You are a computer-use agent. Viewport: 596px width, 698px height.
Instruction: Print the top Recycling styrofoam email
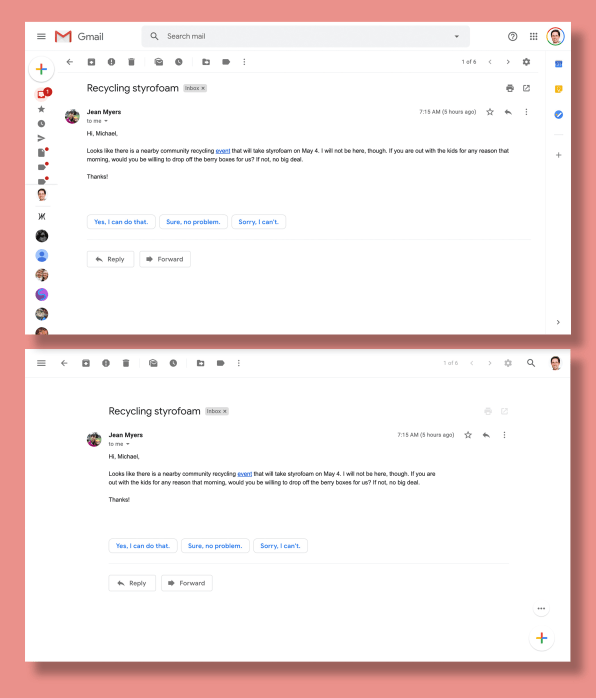510,88
